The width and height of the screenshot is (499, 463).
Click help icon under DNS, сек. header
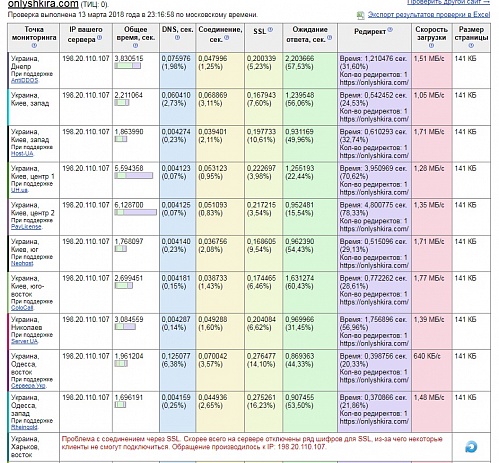click(x=177, y=38)
